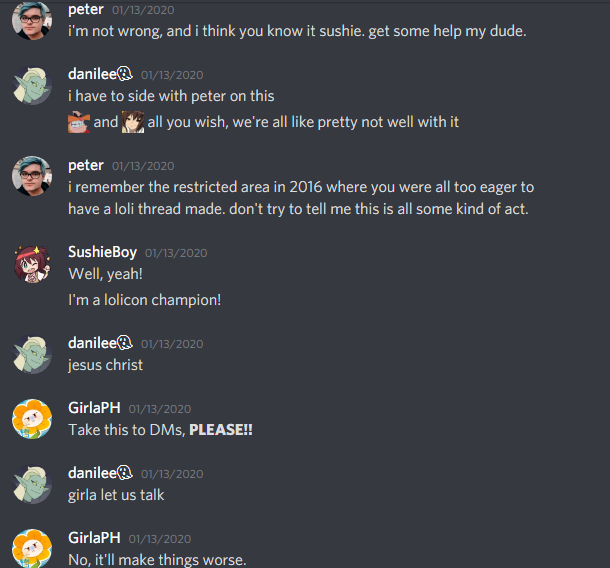
Task: Open GirlaPH's flower avatar beside 'No, it'll make things worse'
Action: (x=32, y=549)
